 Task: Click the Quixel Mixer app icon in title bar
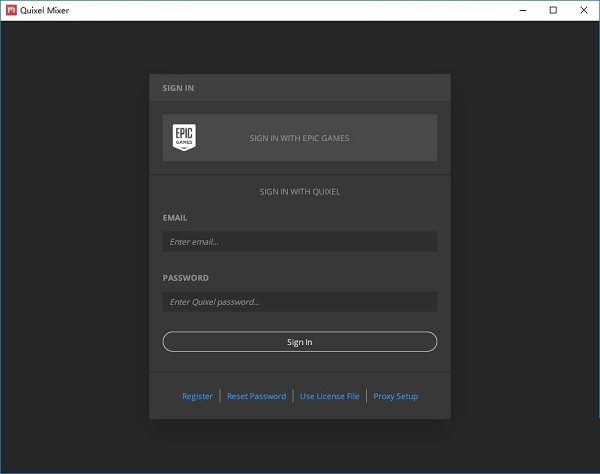pos(11,10)
